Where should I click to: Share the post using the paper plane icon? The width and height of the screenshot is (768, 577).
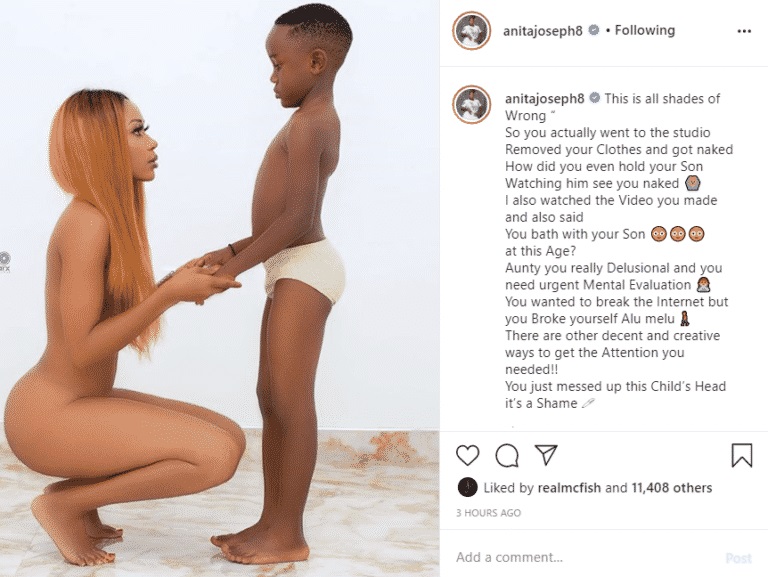(x=546, y=455)
